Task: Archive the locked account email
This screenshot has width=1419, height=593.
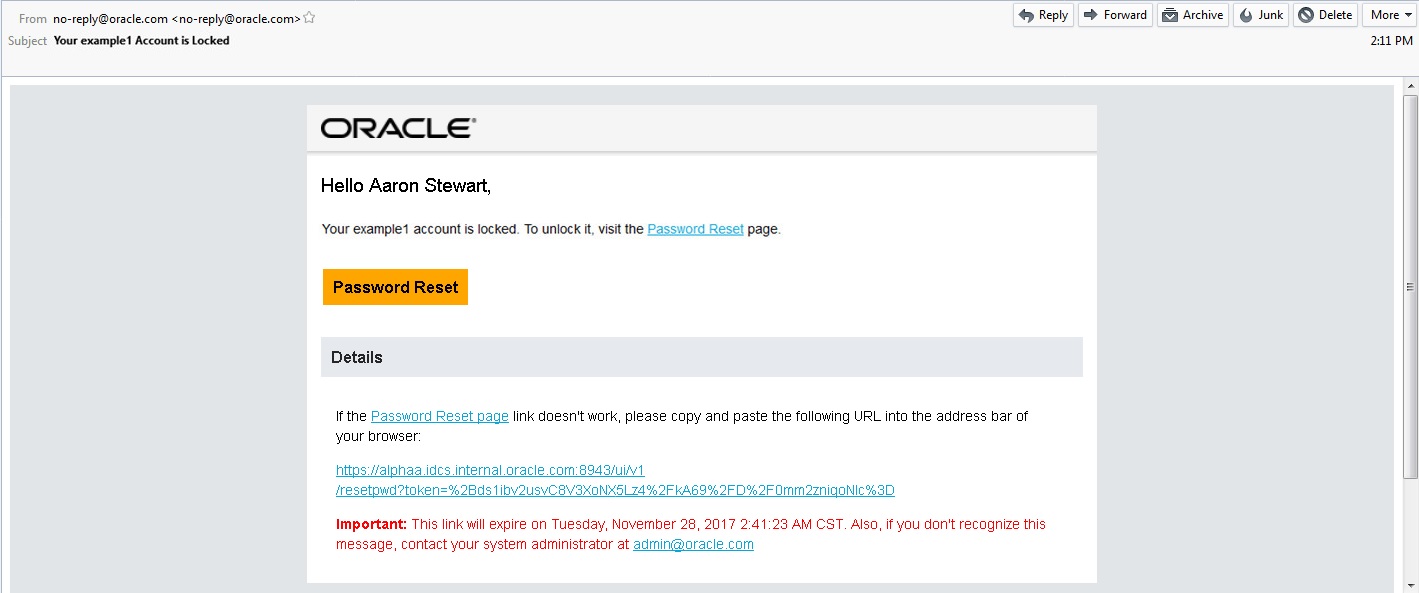Action: tap(1193, 15)
